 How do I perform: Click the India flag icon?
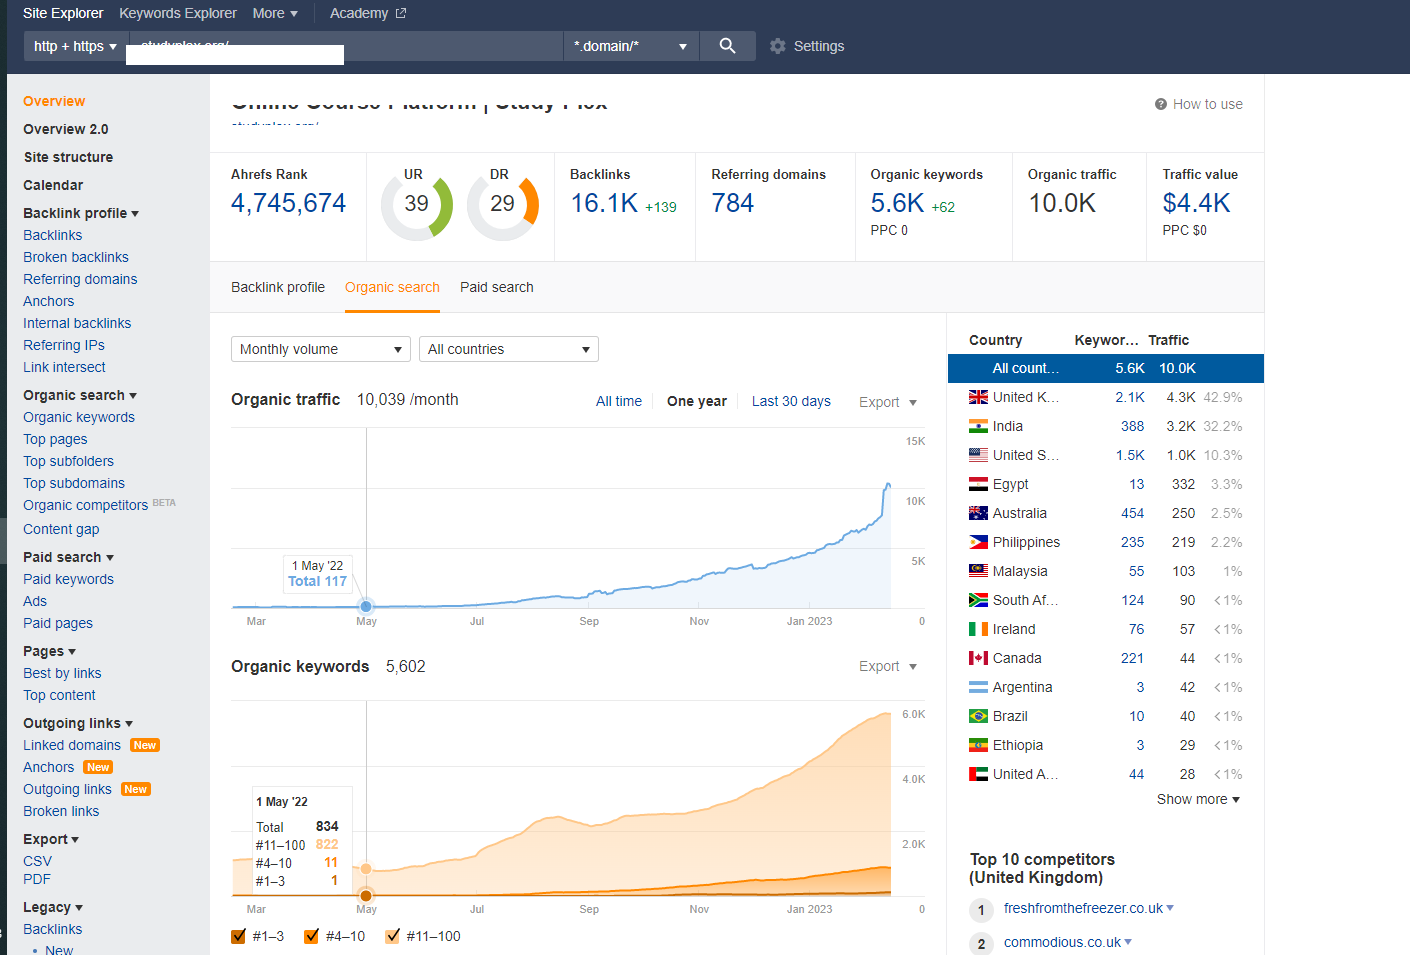coord(978,426)
